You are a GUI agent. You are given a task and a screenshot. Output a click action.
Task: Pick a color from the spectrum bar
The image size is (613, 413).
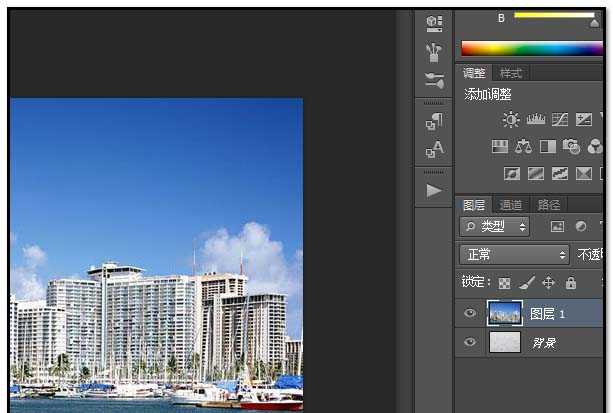point(530,48)
